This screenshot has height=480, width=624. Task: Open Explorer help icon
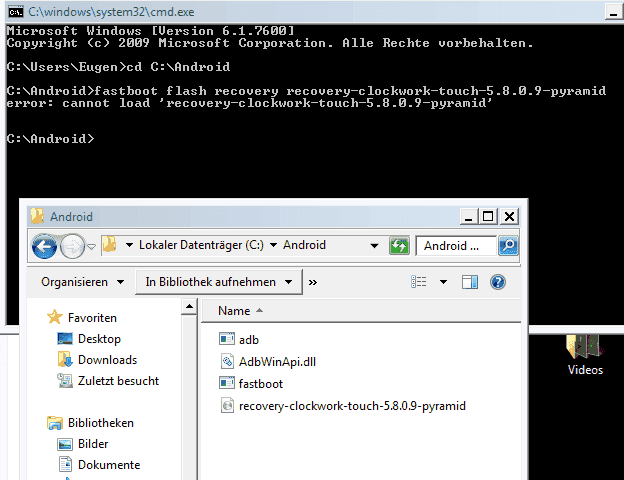click(498, 282)
